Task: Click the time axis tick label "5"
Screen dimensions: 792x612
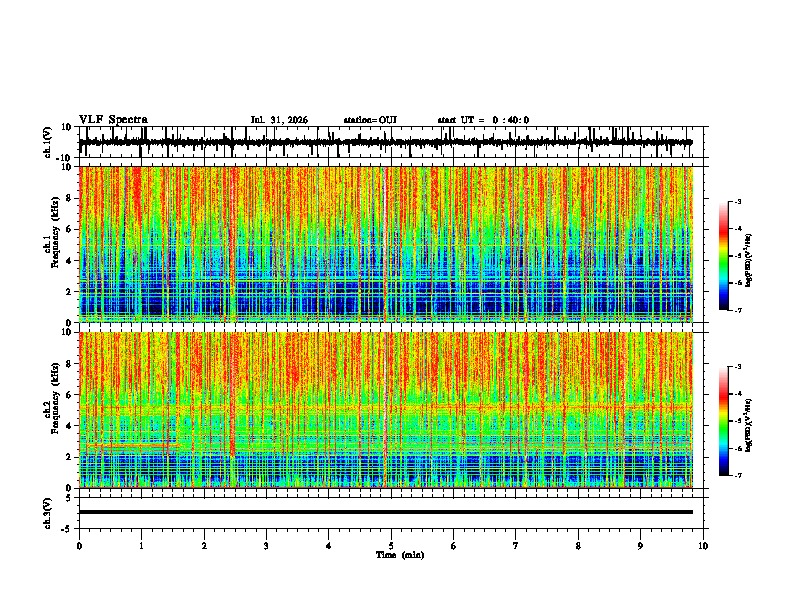Action: click(391, 546)
